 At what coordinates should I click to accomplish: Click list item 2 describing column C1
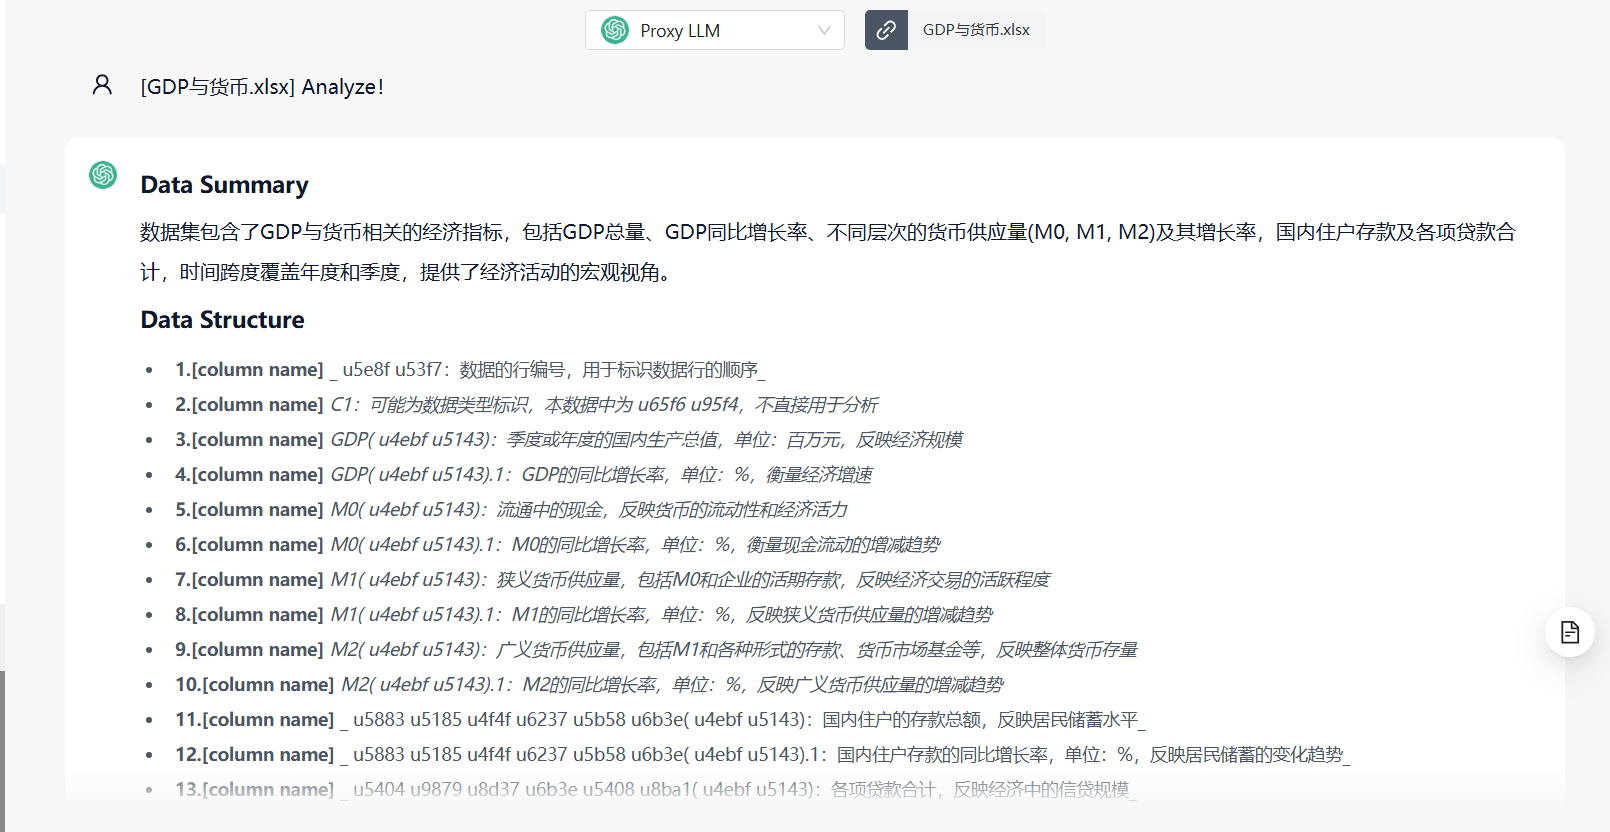[527, 405]
